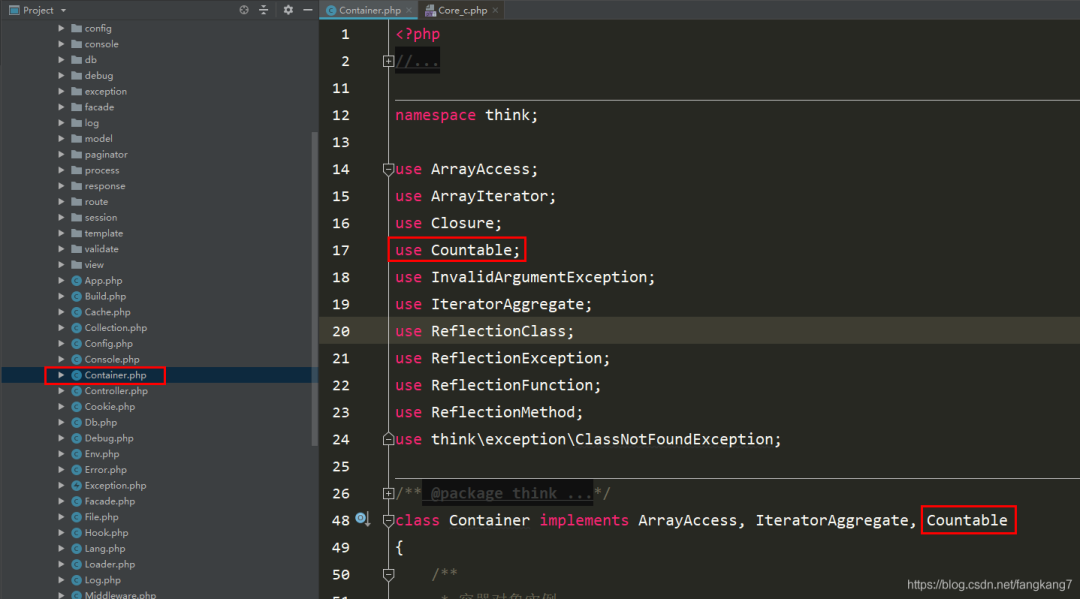Close the Core_c.php editor tab
This screenshot has width=1080, height=599.
pyautogui.click(x=495, y=10)
